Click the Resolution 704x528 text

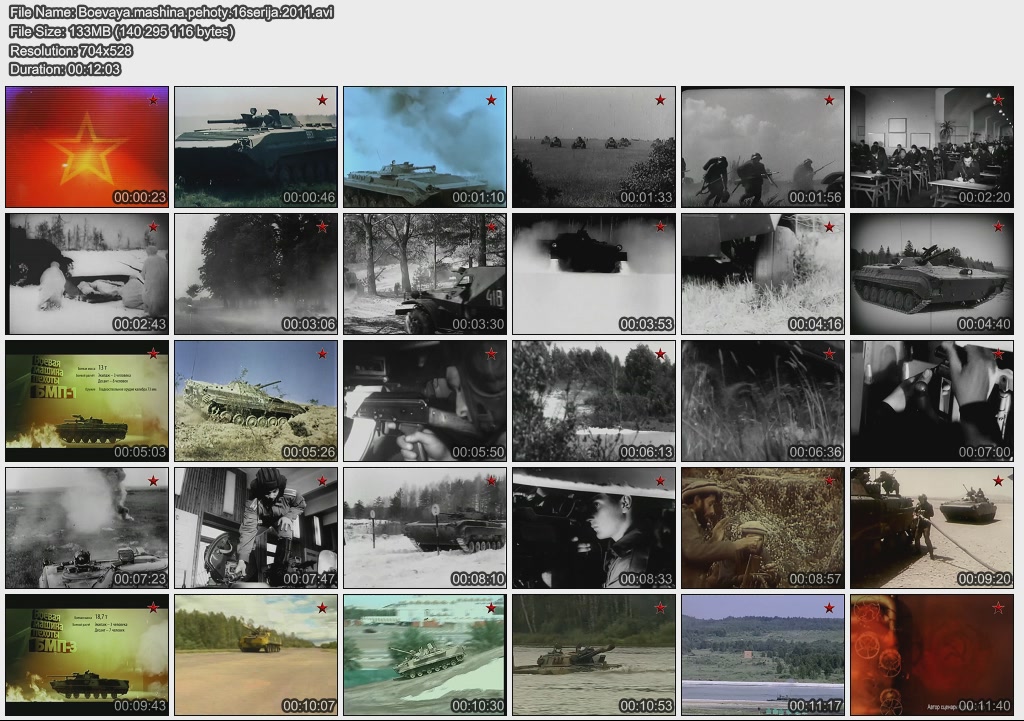71,50
